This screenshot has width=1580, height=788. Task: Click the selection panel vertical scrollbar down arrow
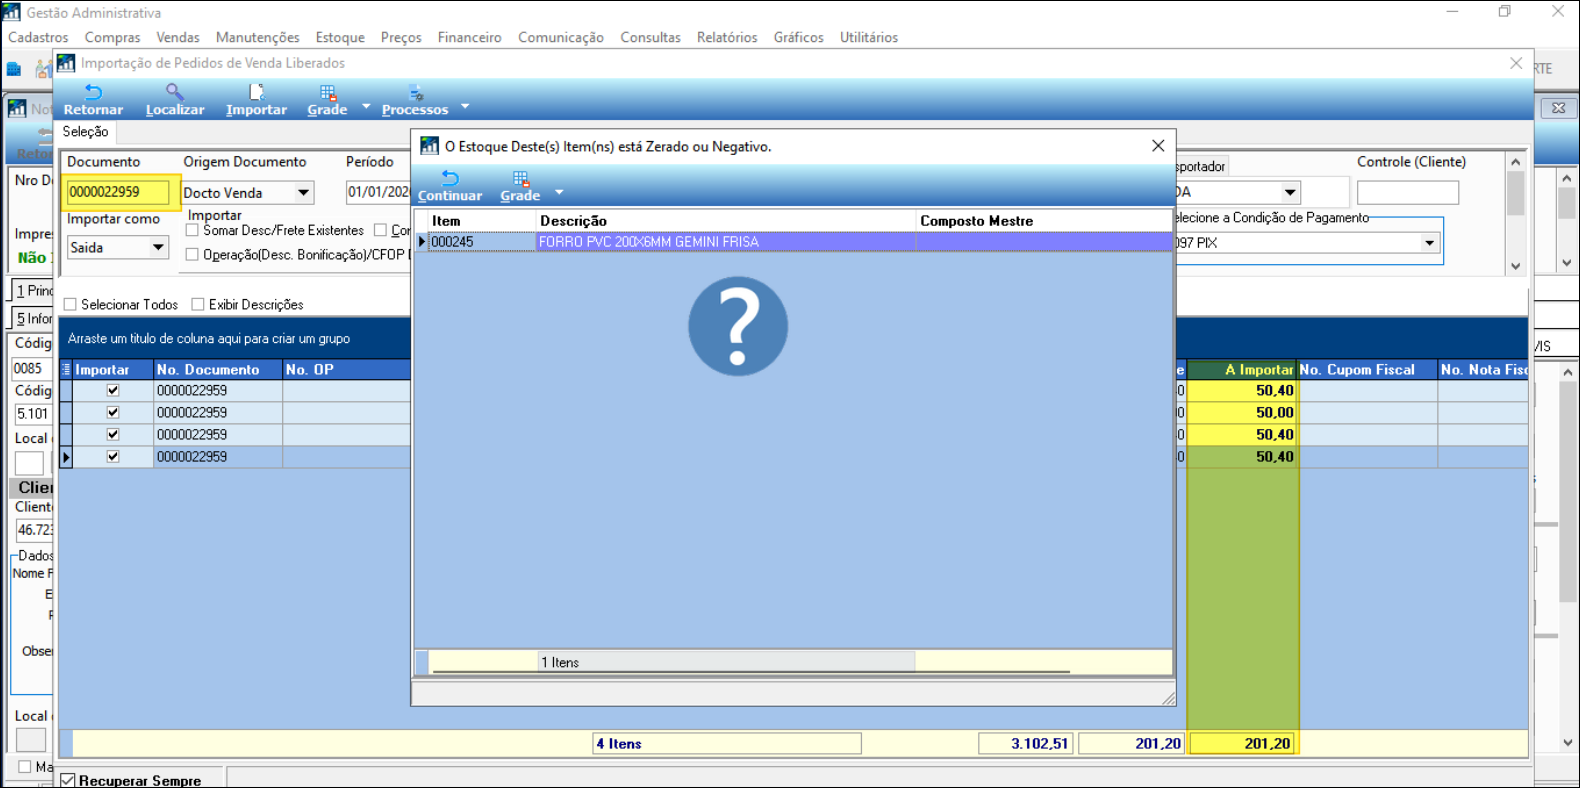point(1516,266)
